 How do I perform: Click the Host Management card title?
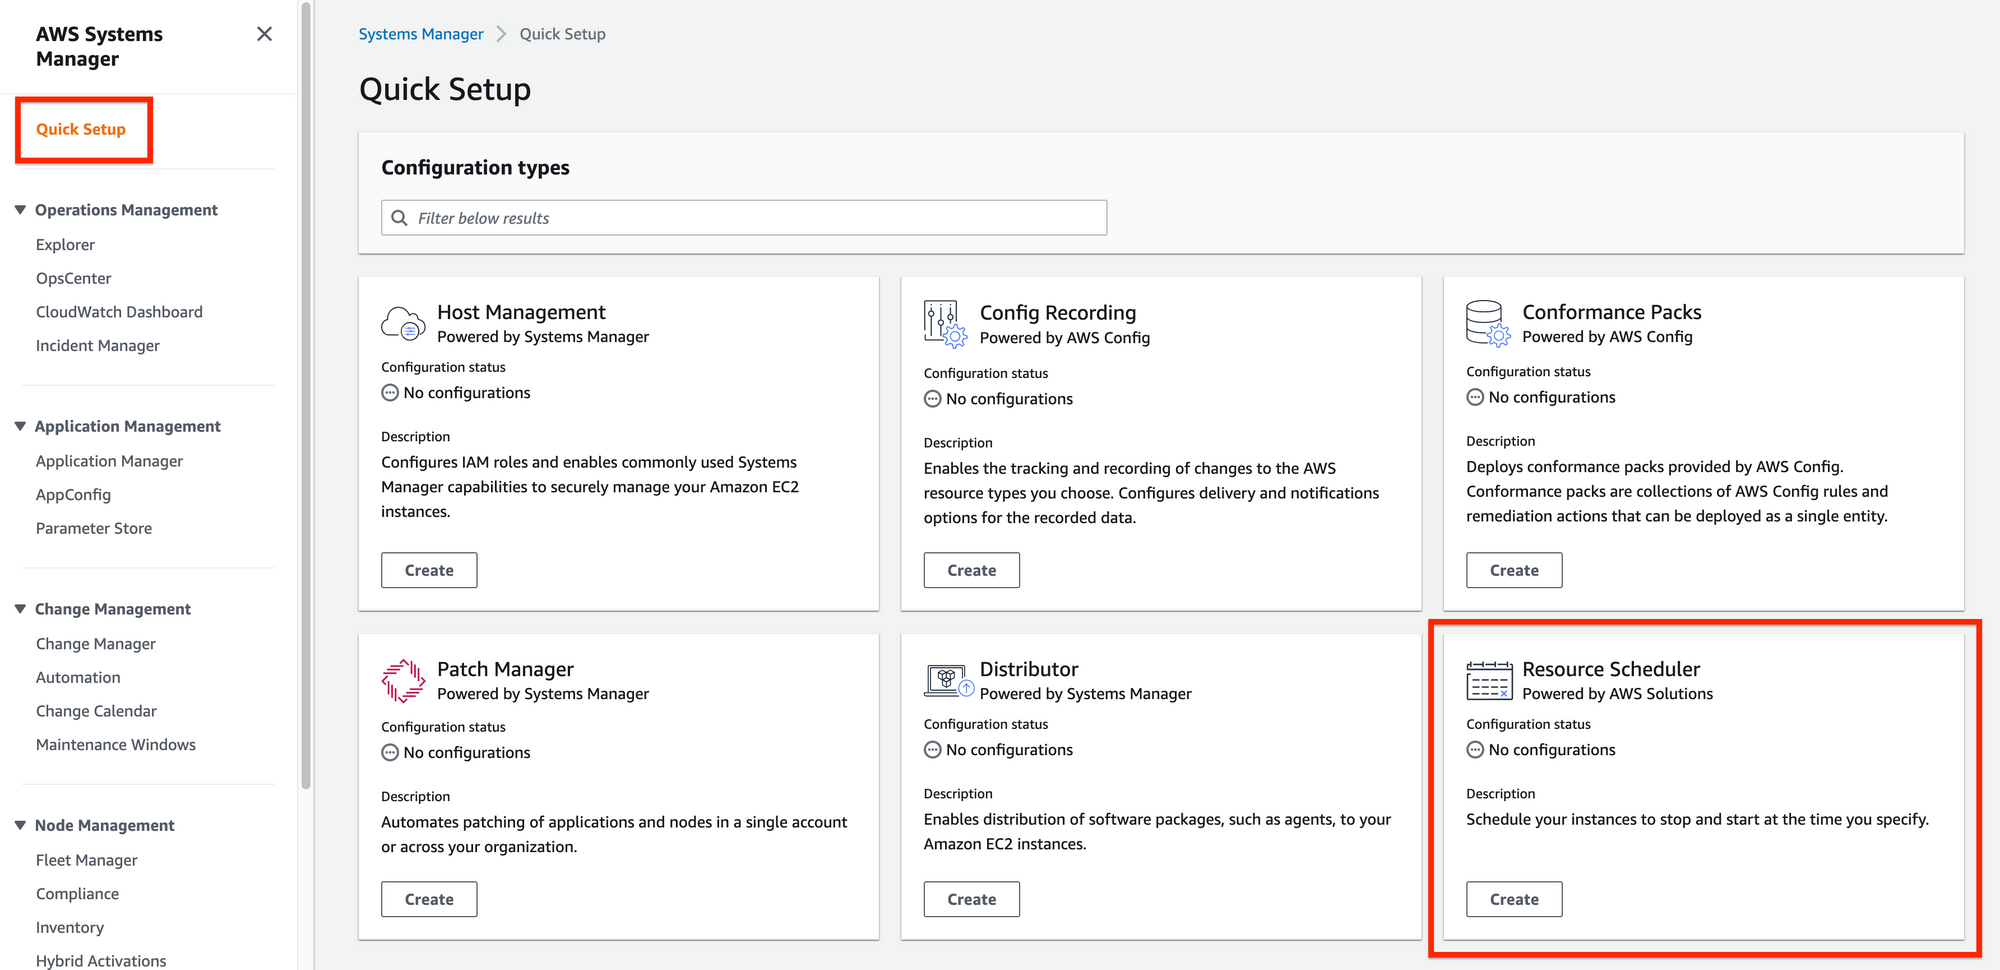coord(521,312)
